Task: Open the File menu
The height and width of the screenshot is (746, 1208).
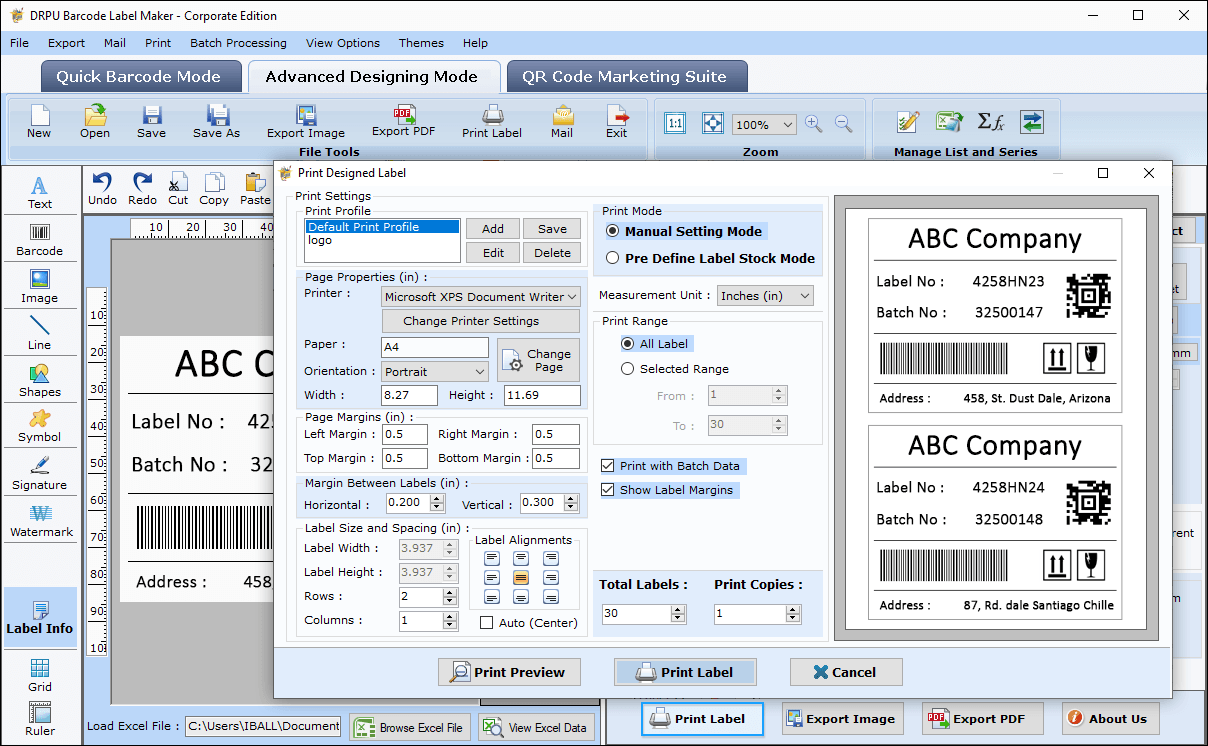Action: pos(19,43)
